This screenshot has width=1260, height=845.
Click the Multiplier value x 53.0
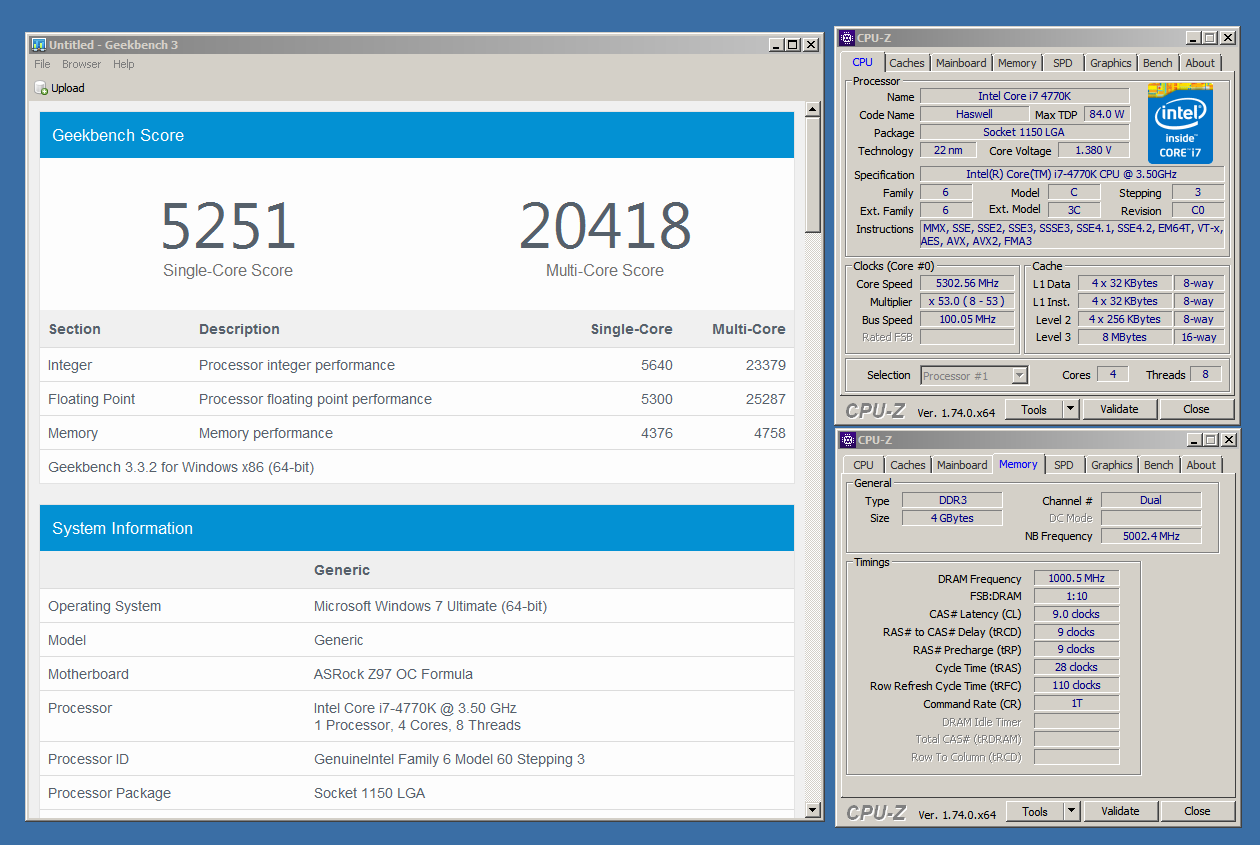coord(967,302)
